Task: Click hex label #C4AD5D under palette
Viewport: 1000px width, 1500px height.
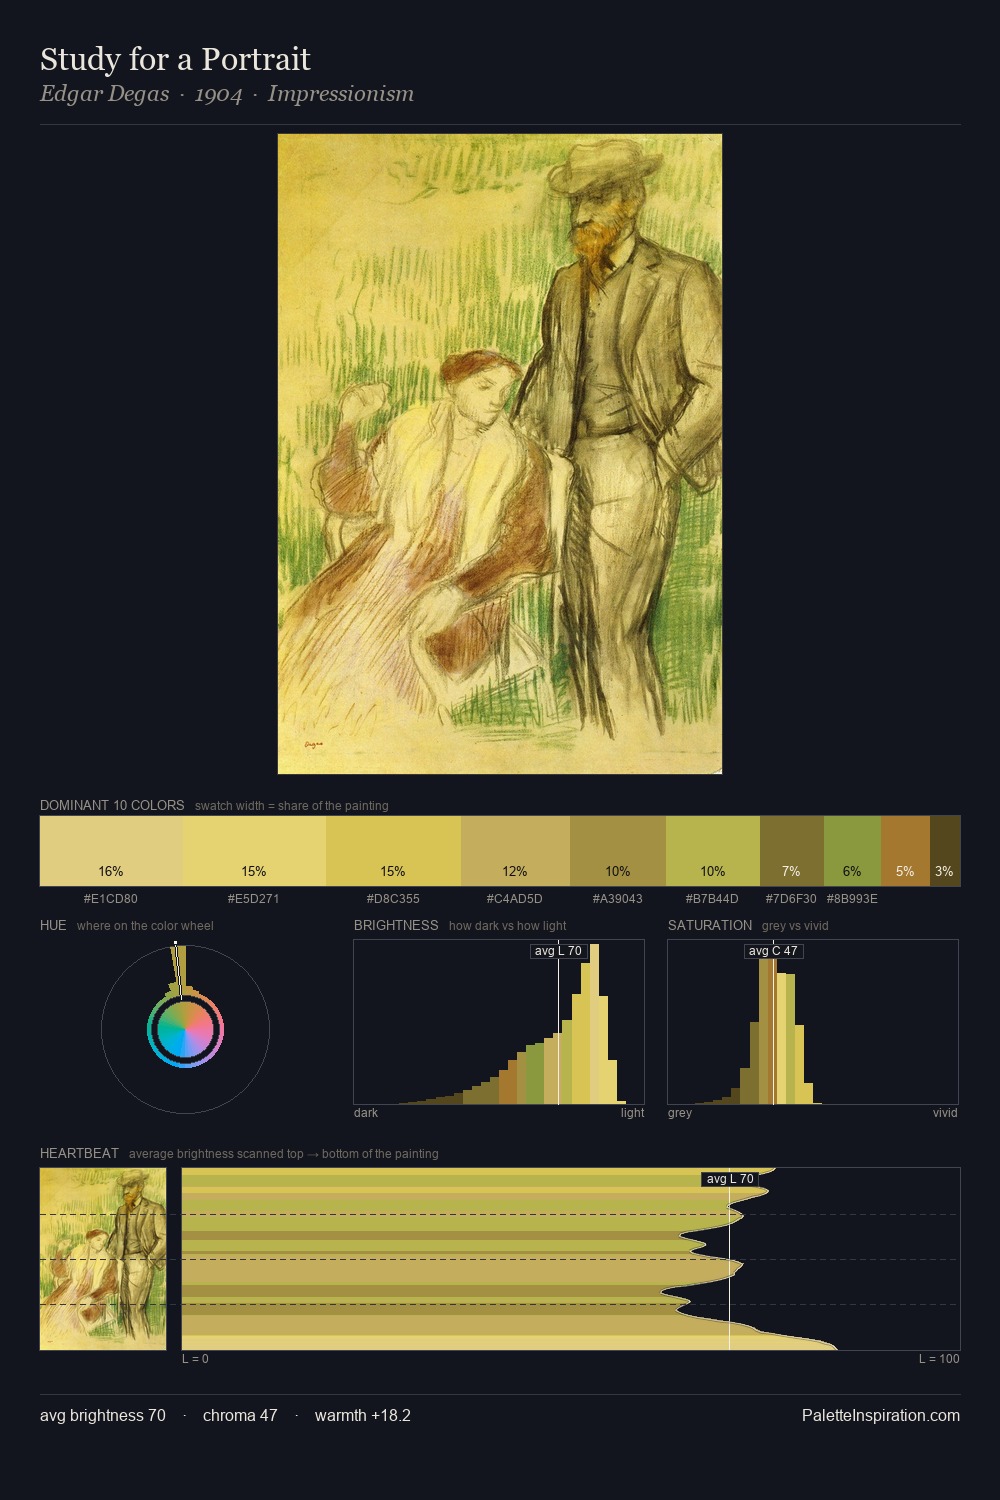Action: click(x=515, y=899)
